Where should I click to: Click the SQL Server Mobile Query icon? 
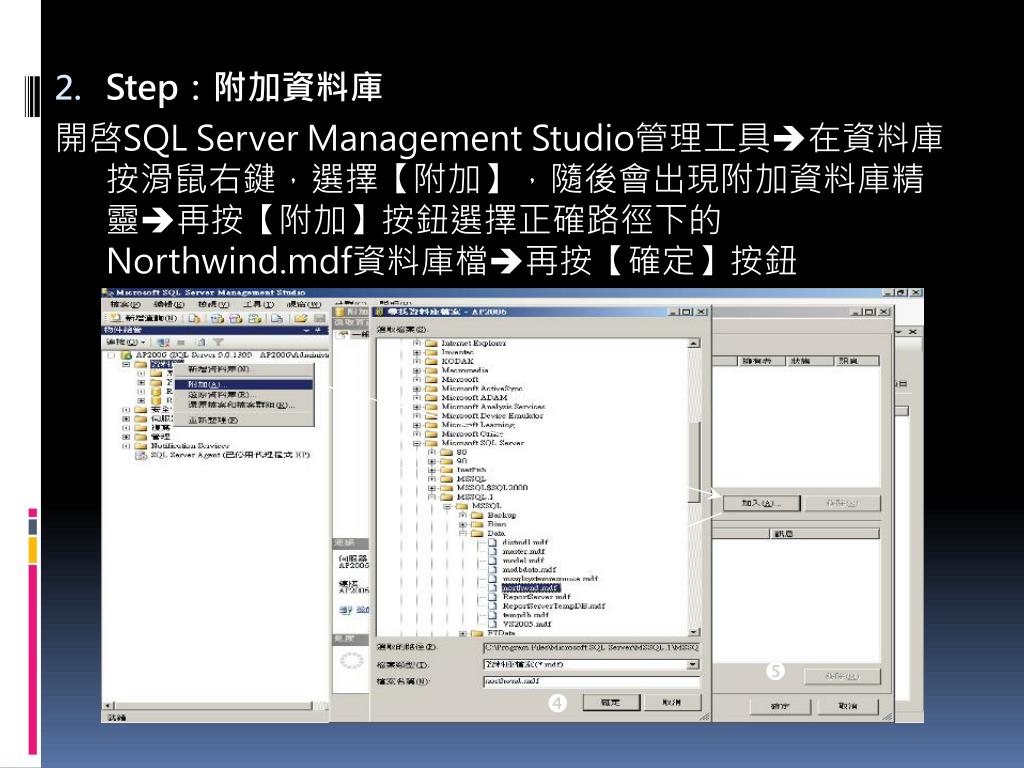coord(277,318)
